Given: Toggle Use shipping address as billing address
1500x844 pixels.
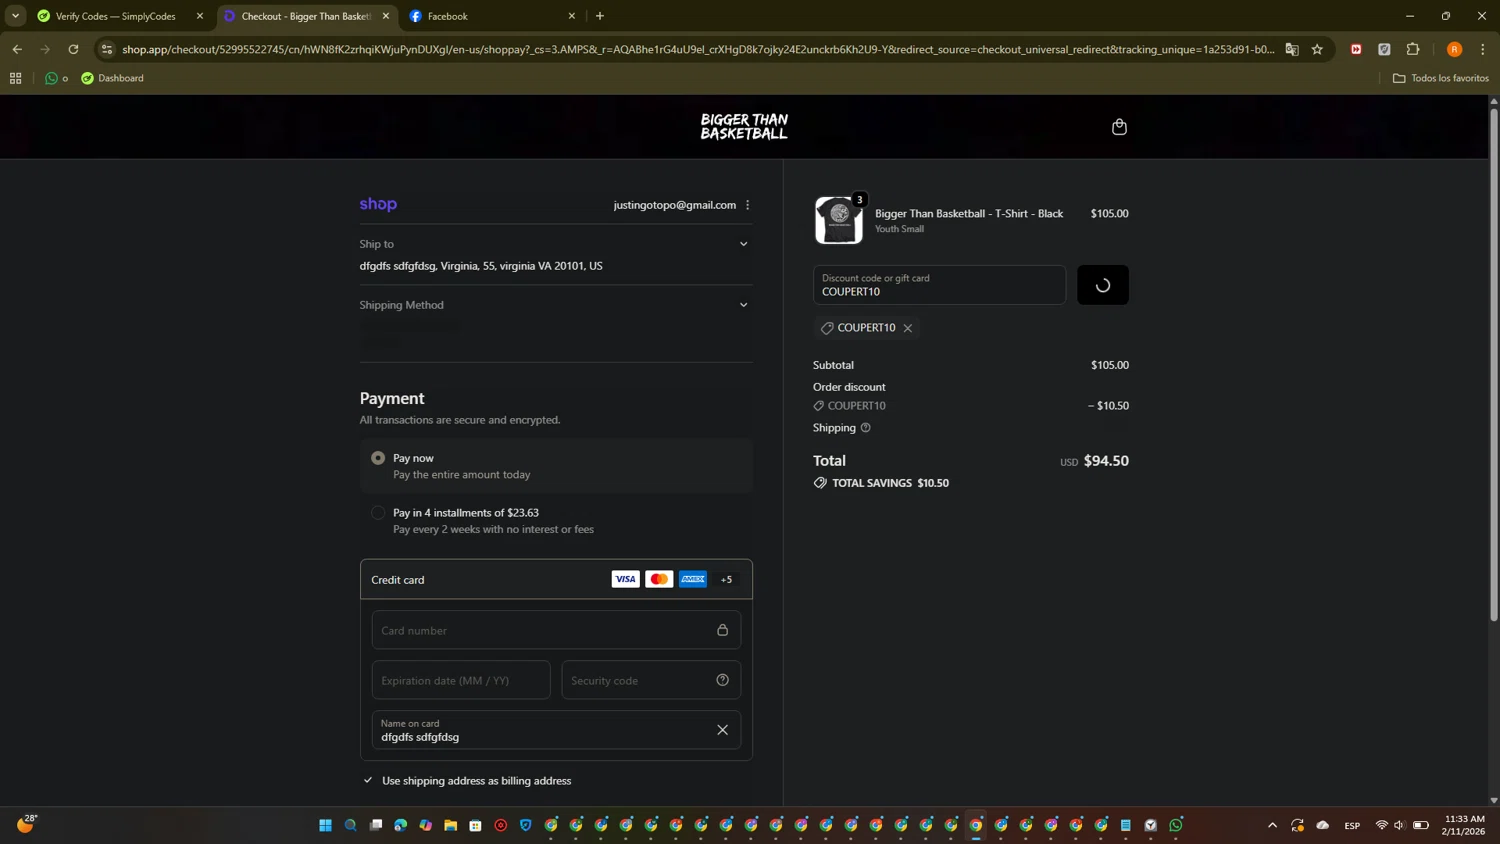Looking at the screenshot, I should tap(368, 780).
